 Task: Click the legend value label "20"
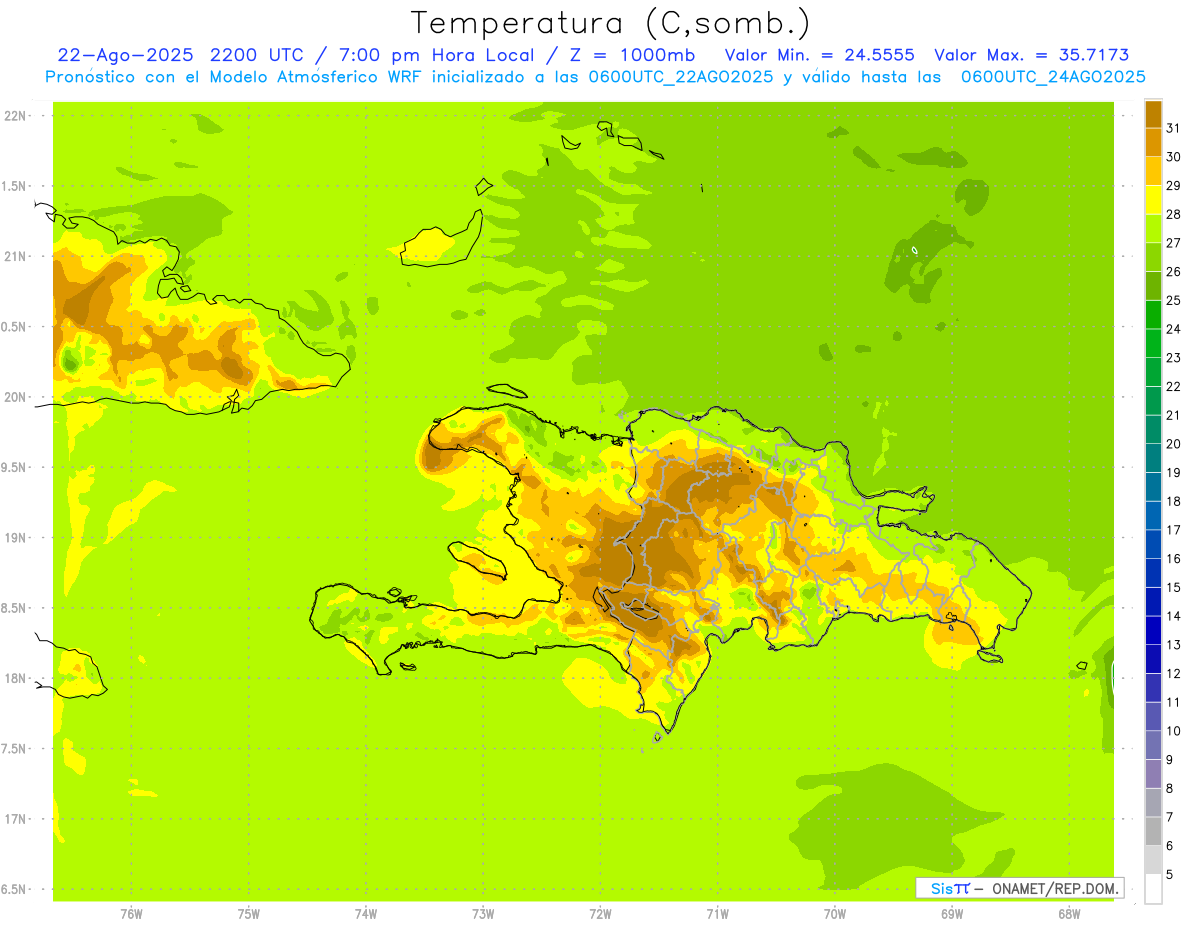1174,443
